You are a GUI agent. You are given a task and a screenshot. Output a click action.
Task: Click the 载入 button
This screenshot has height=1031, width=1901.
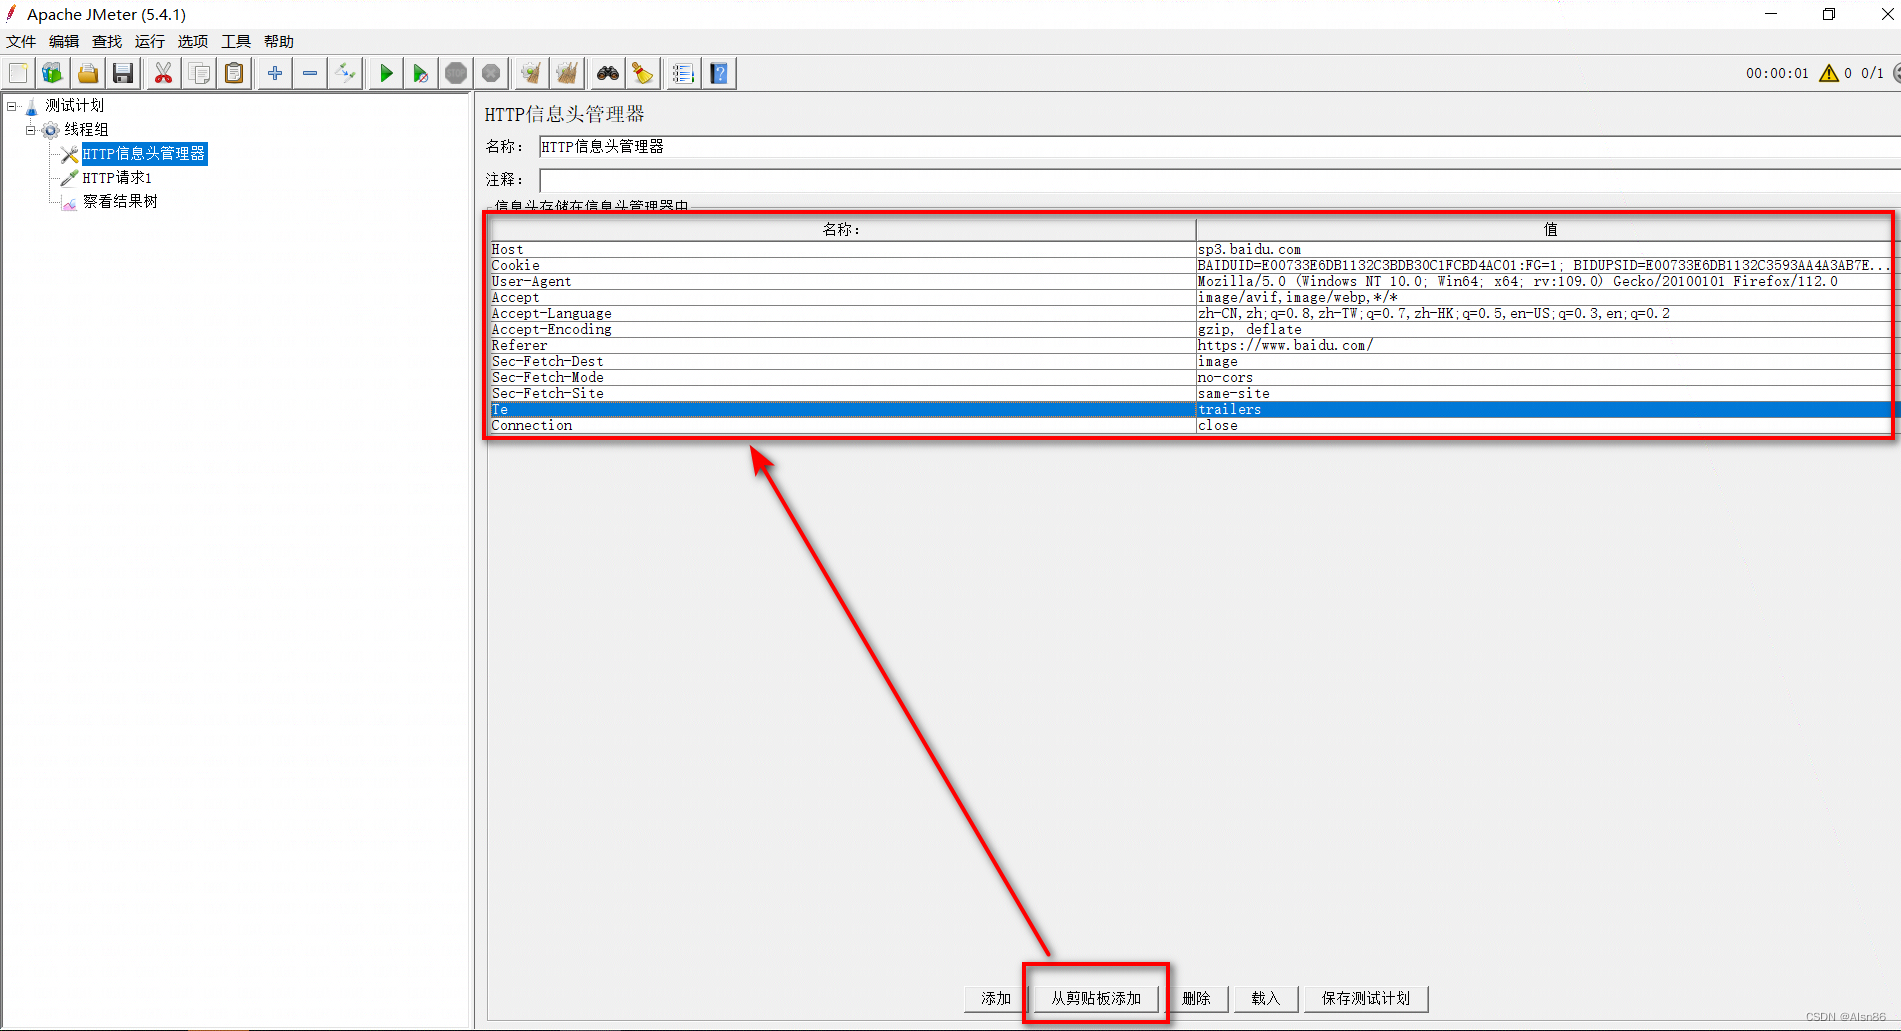1265,998
